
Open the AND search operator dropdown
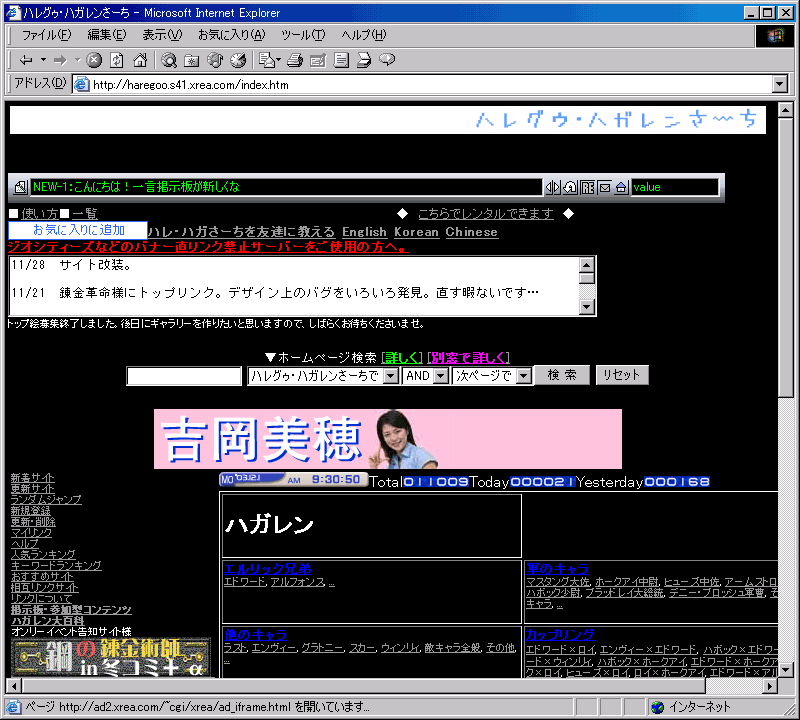441,376
